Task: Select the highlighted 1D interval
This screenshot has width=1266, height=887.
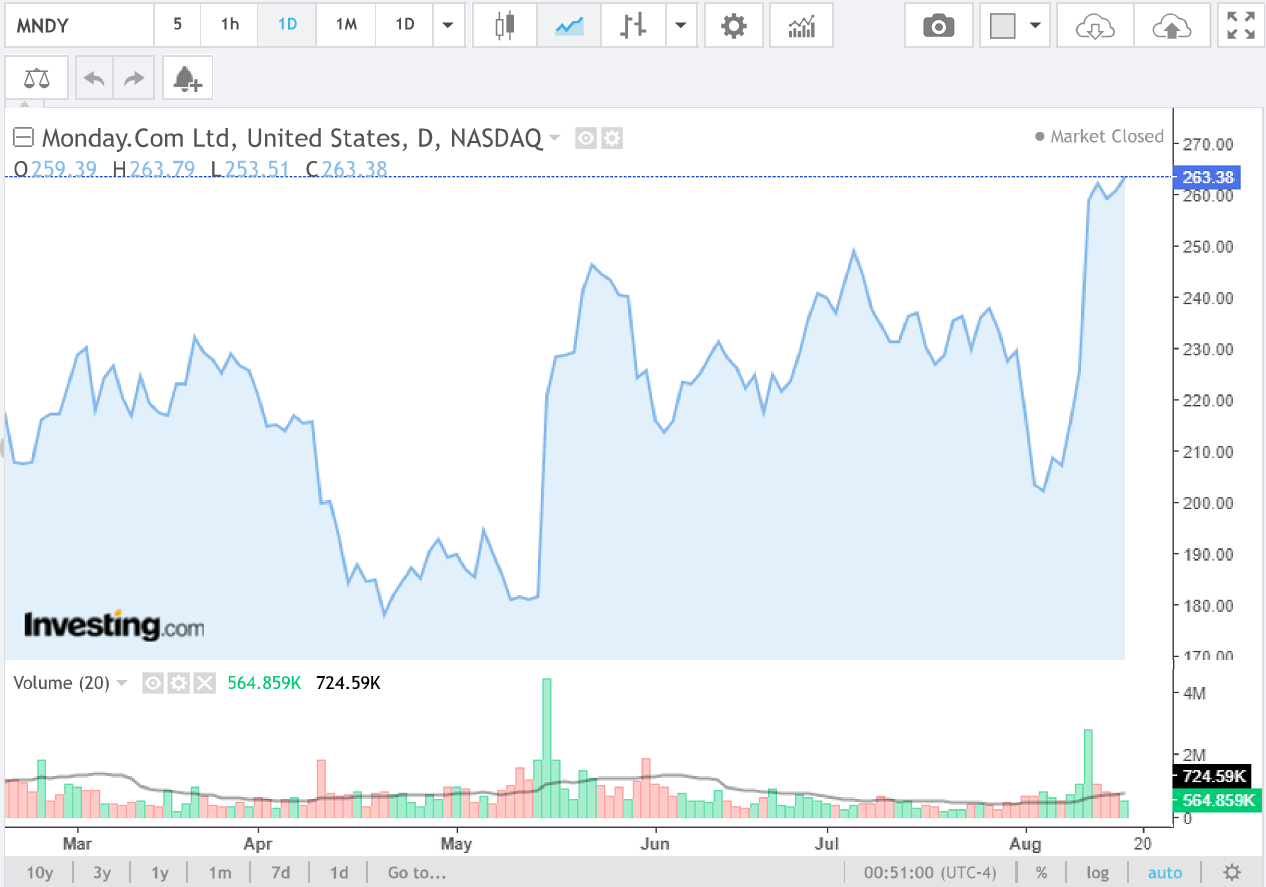Action: point(288,25)
